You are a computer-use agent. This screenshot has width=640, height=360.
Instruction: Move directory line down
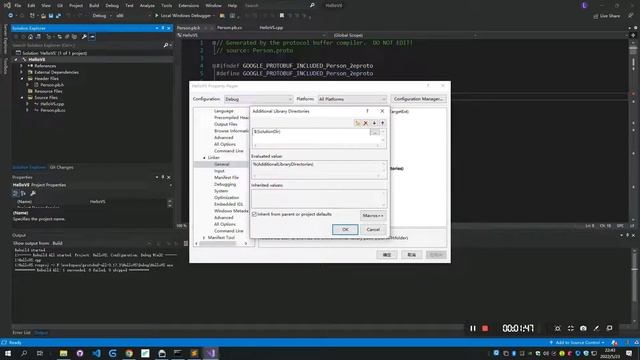[x=374, y=123]
